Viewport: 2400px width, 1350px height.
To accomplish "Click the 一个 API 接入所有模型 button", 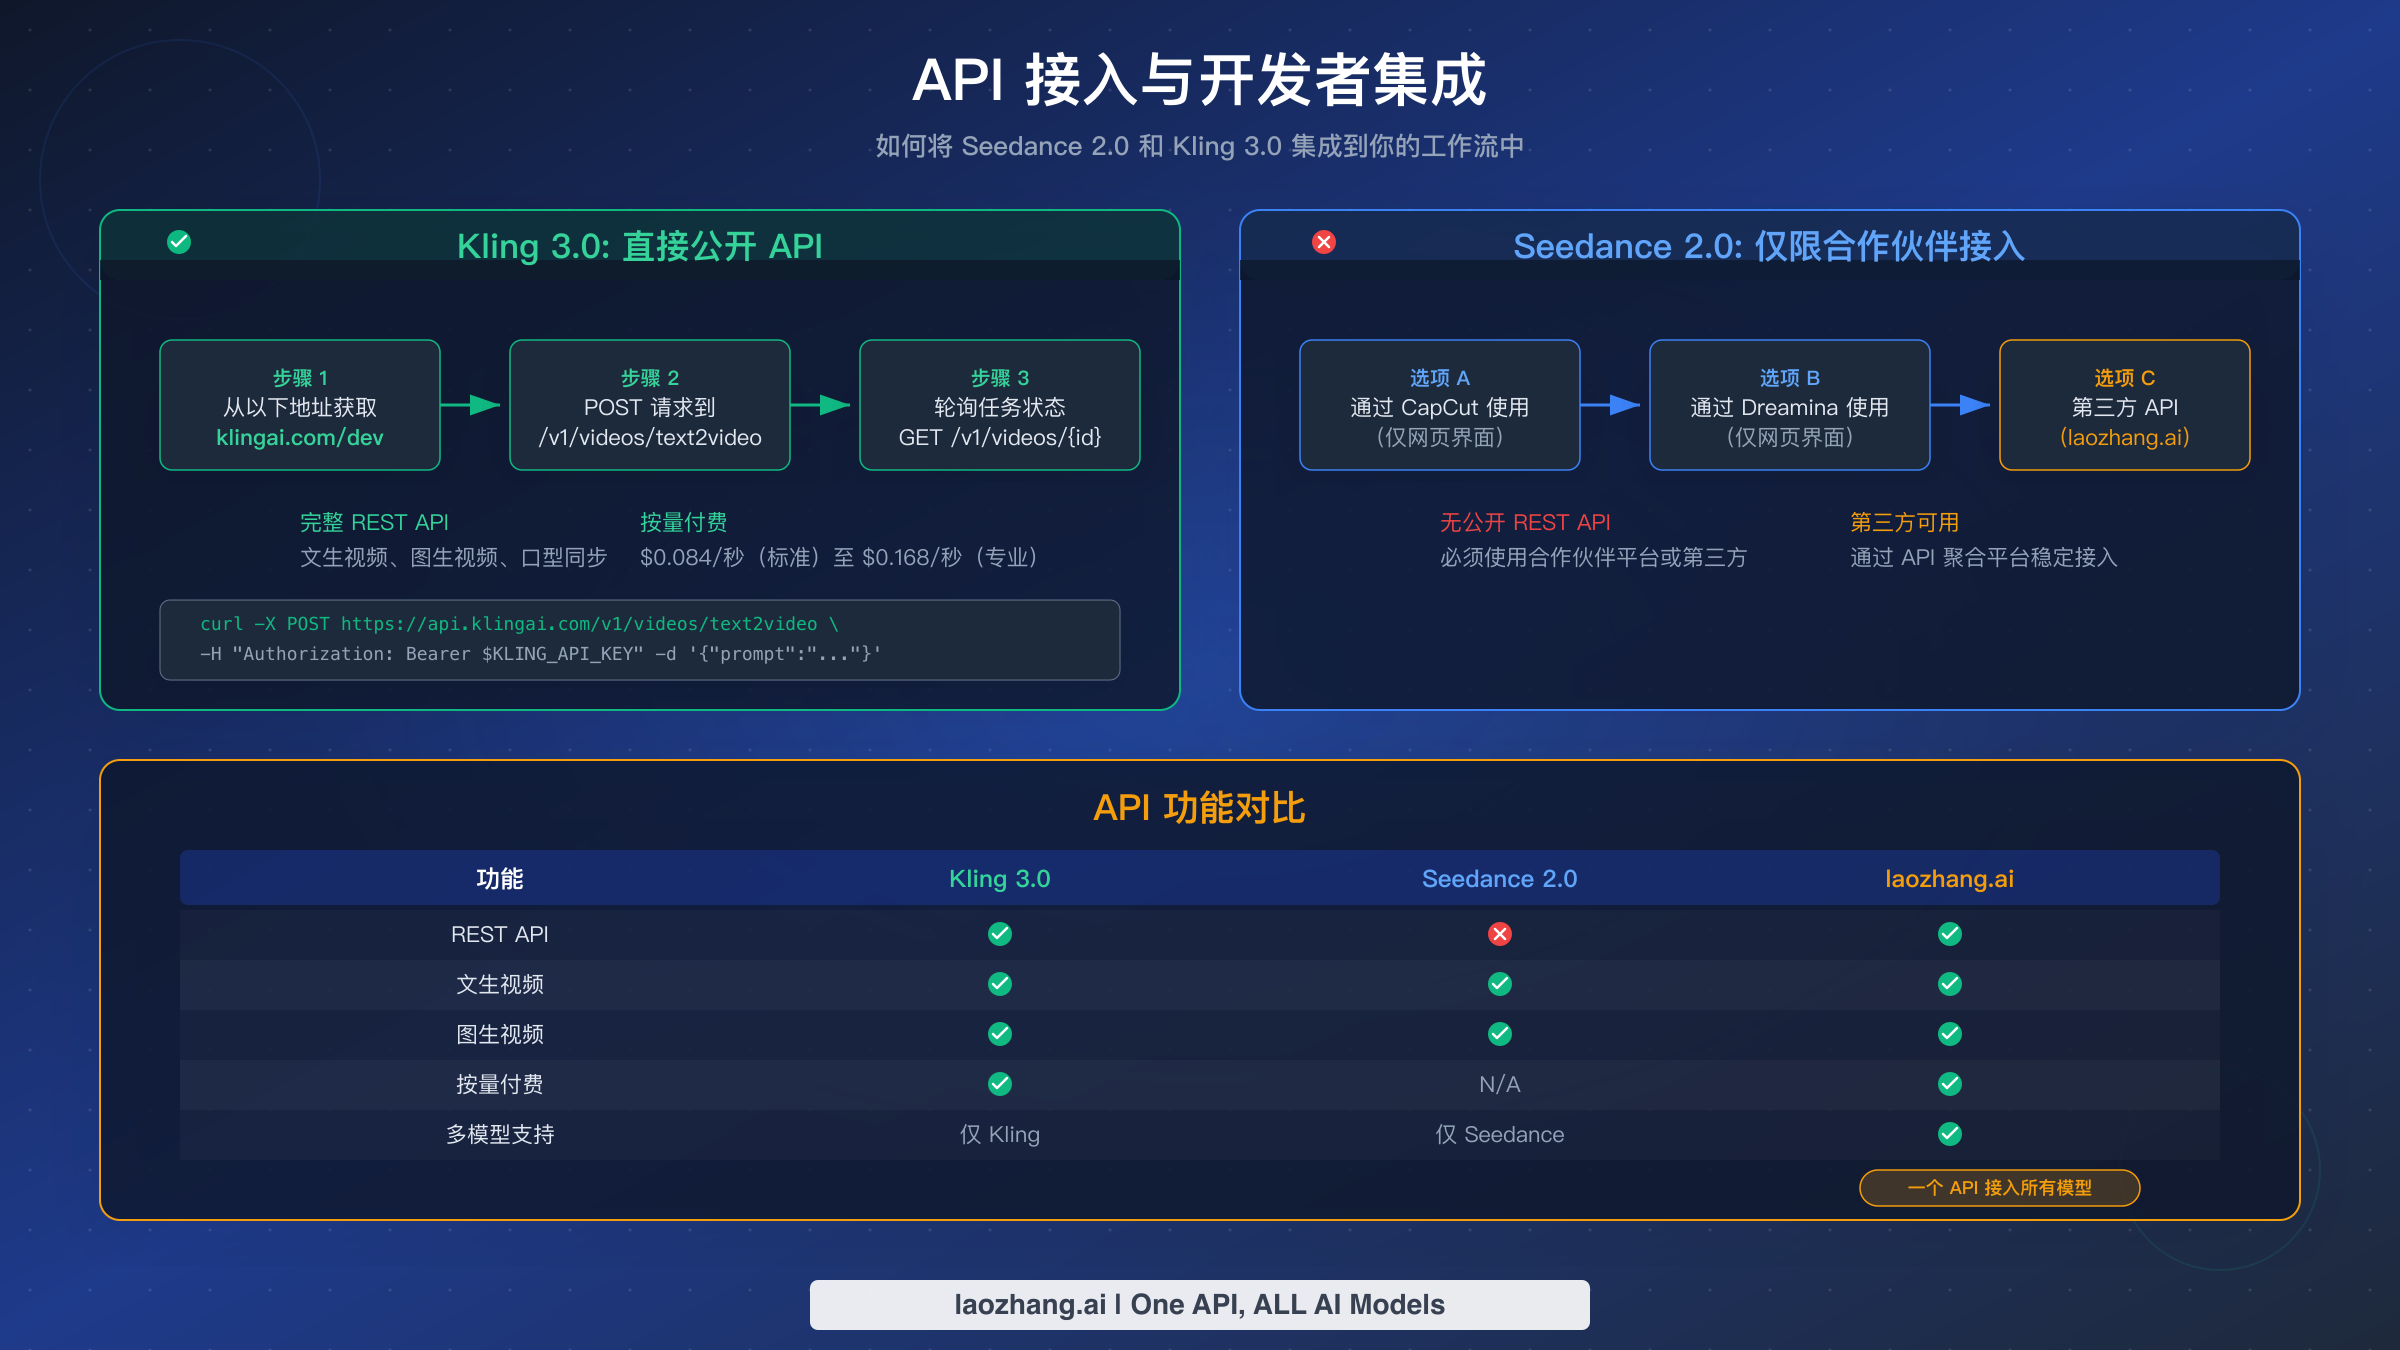I will pos(1998,1187).
